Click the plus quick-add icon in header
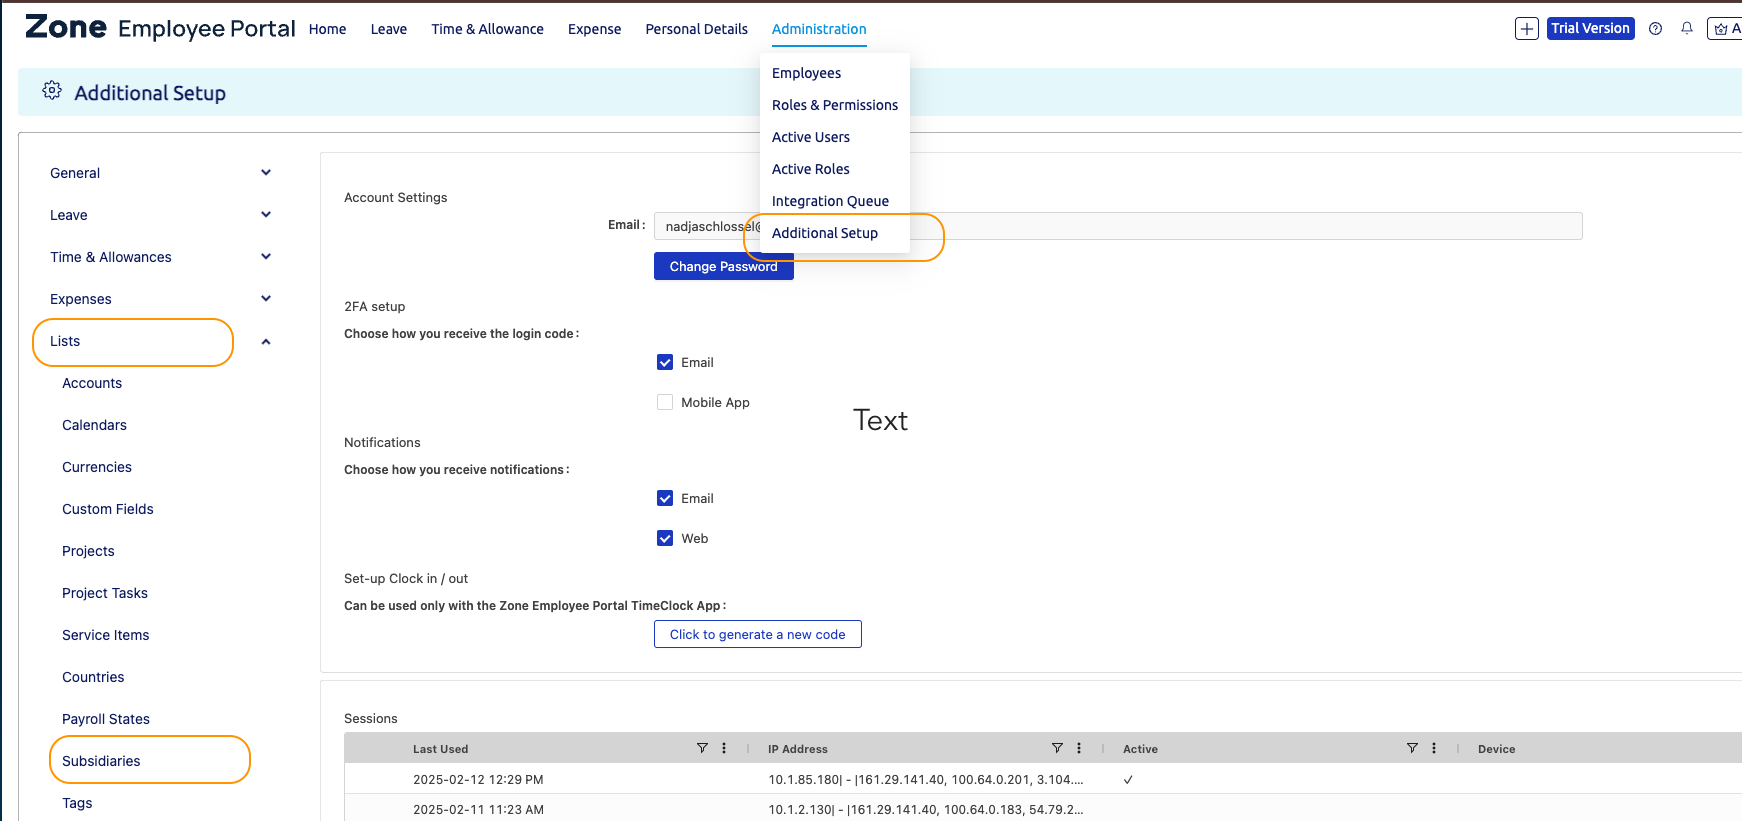The height and width of the screenshot is (821, 1742). pyautogui.click(x=1526, y=29)
